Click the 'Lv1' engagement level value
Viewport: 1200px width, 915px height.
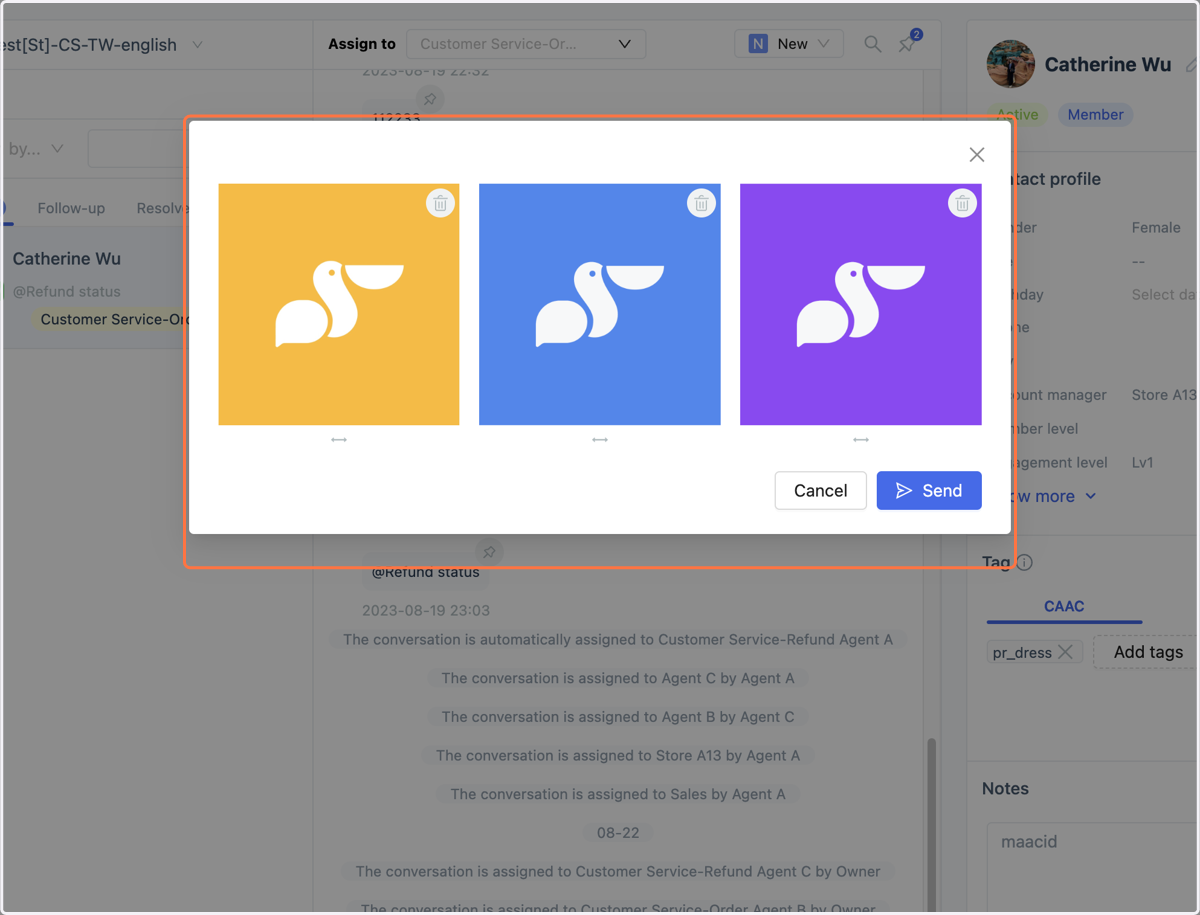pos(1142,463)
